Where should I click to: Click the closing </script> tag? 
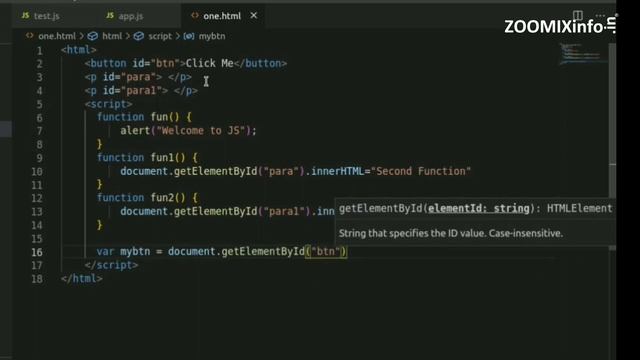click(x=111, y=265)
